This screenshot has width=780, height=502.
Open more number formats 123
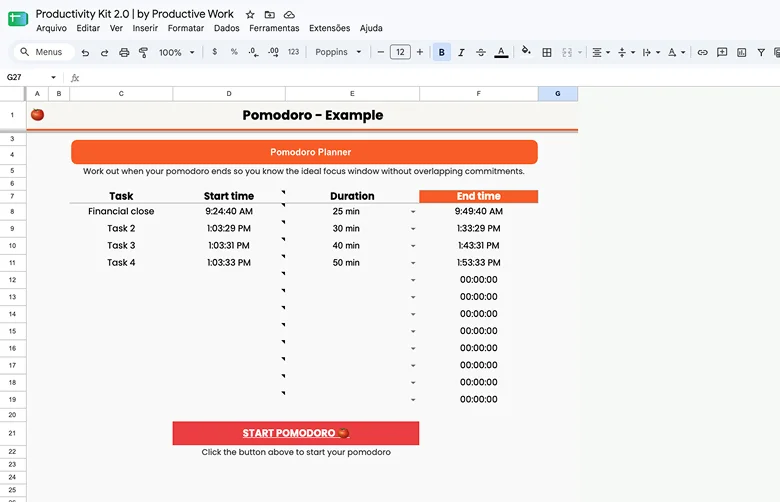point(293,52)
